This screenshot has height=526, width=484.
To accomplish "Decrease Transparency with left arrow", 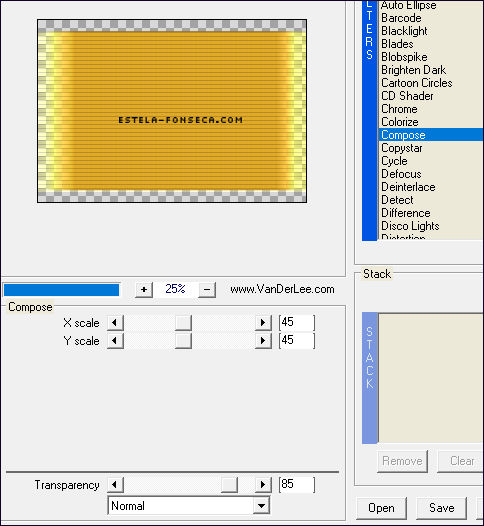I will (115, 485).
